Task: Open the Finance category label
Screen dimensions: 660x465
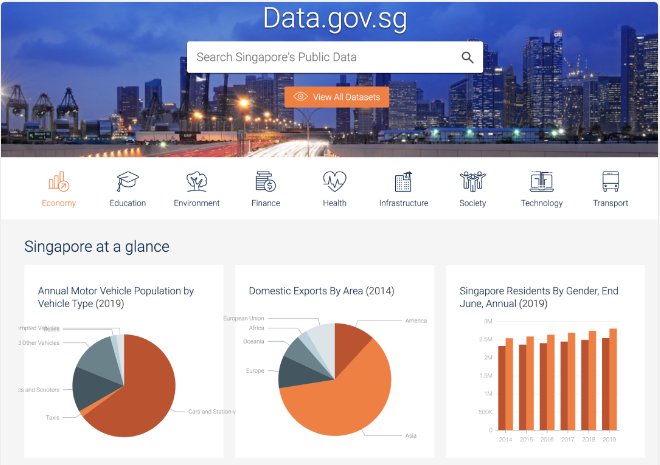Action: [x=266, y=203]
